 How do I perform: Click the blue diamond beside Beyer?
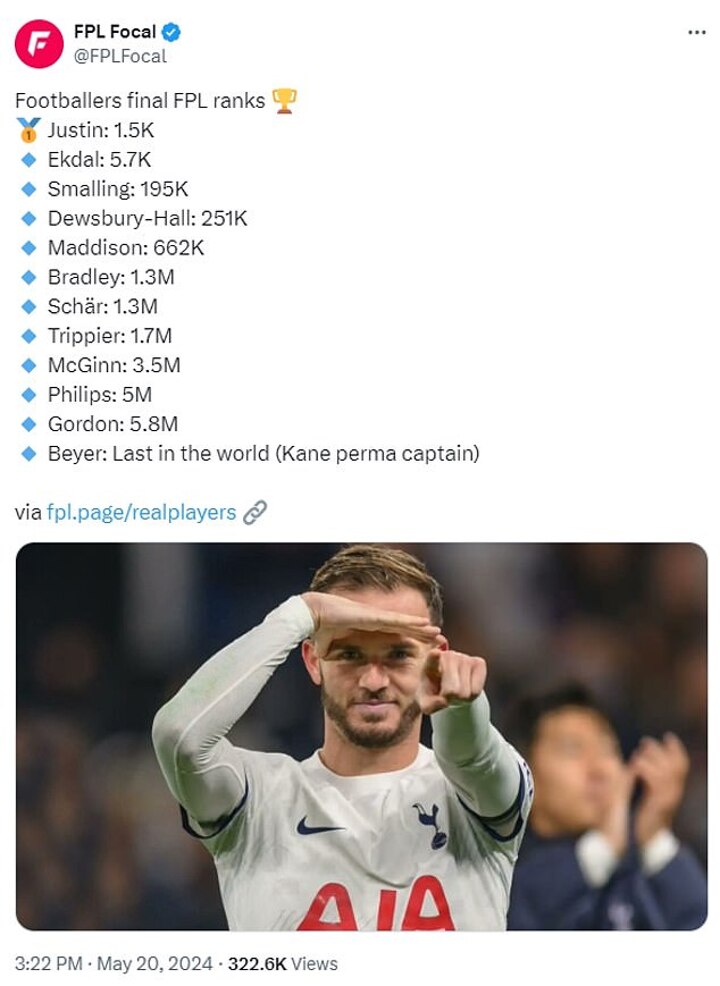click(29, 453)
